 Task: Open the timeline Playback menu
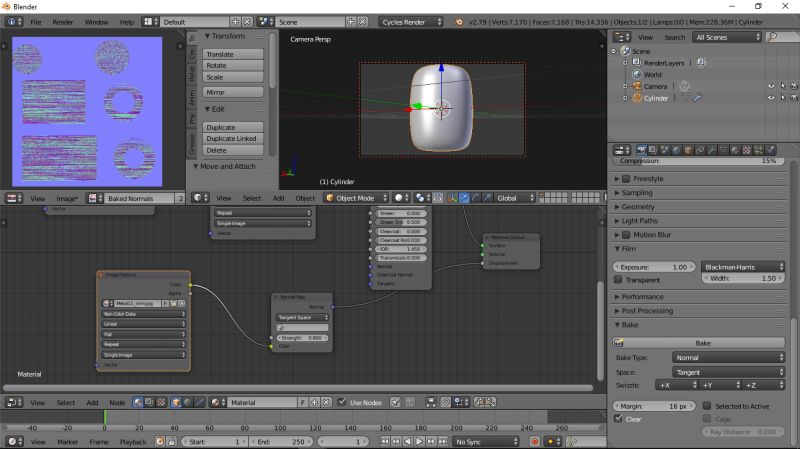pos(133,442)
